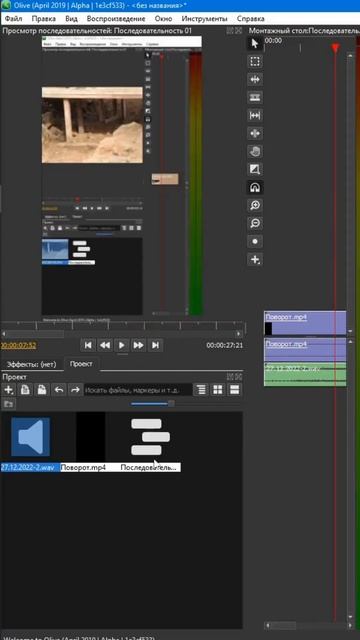
Task: Toggle the Snapping magnet button
Action: point(255,187)
